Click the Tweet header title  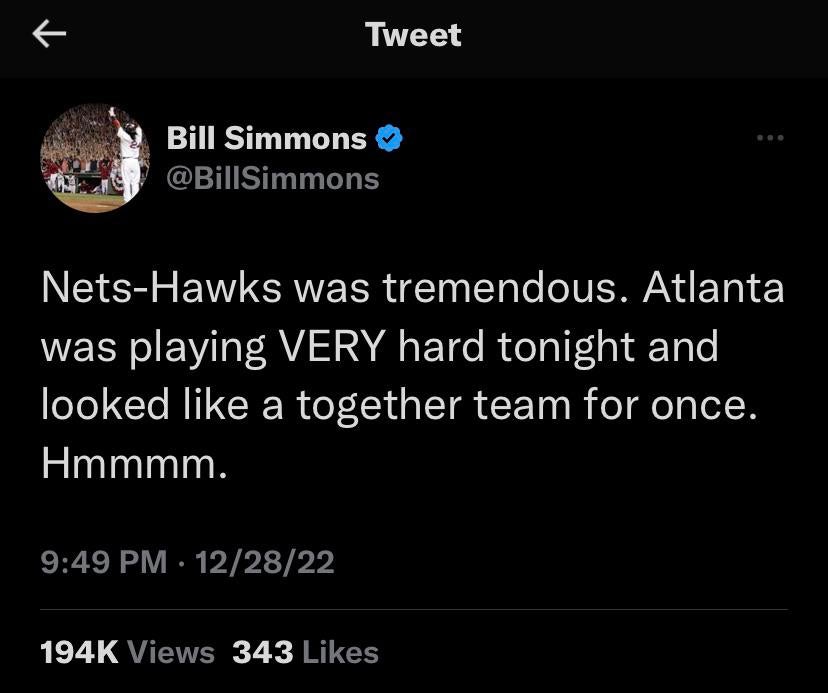(413, 35)
